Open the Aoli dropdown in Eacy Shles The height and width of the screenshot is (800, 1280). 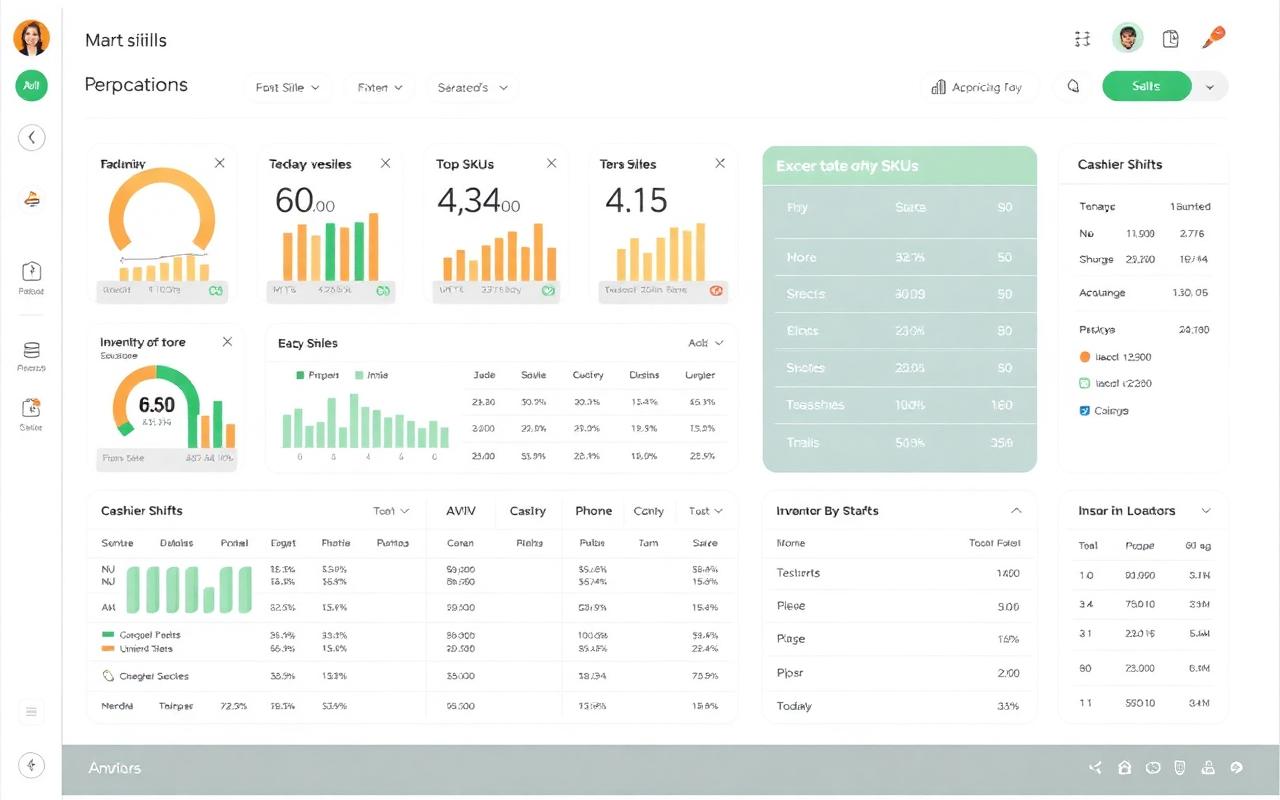[706, 343]
